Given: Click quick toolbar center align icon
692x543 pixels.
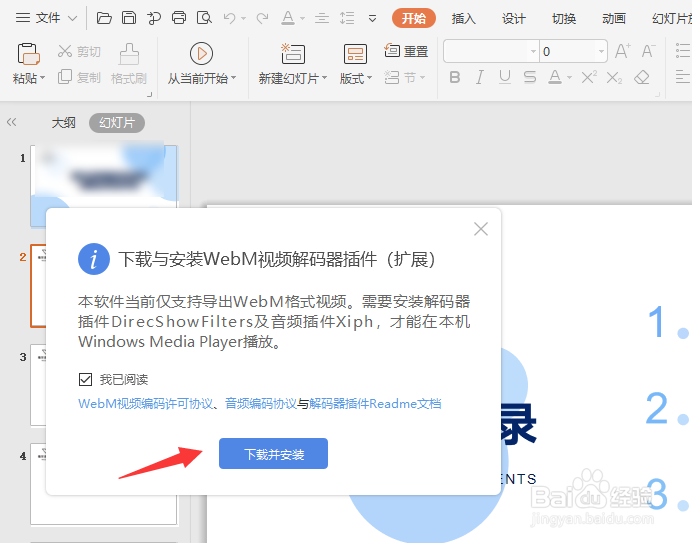Looking at the screenshot, I should click(322, 18).
